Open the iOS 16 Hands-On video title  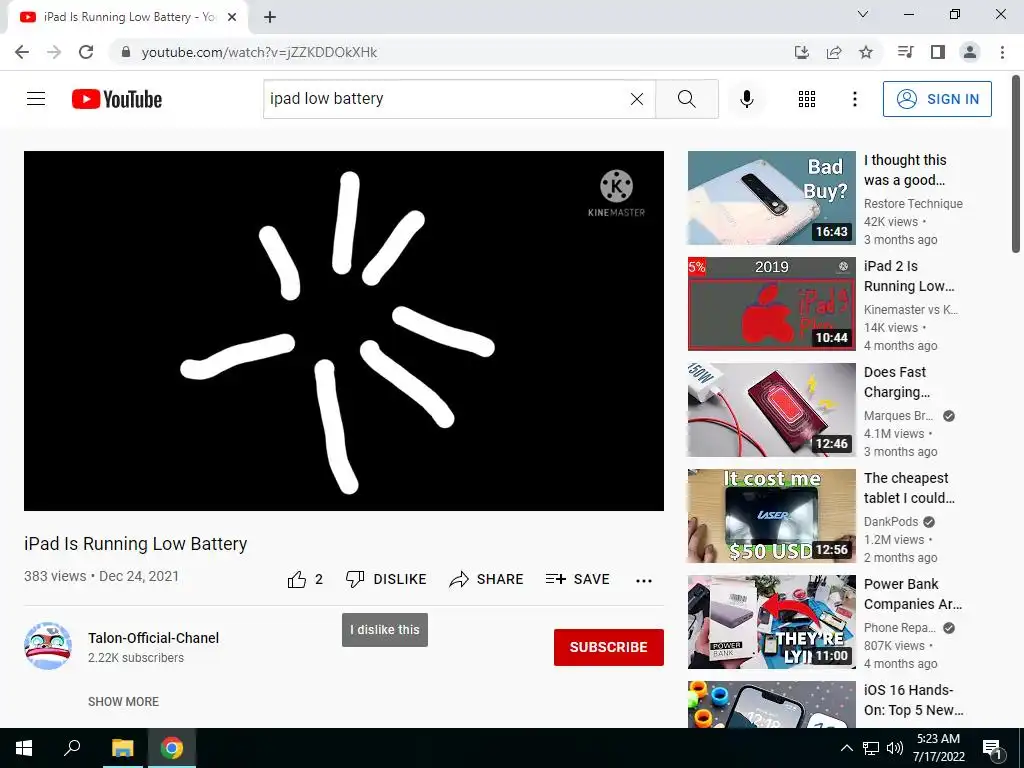coord(913,700)
